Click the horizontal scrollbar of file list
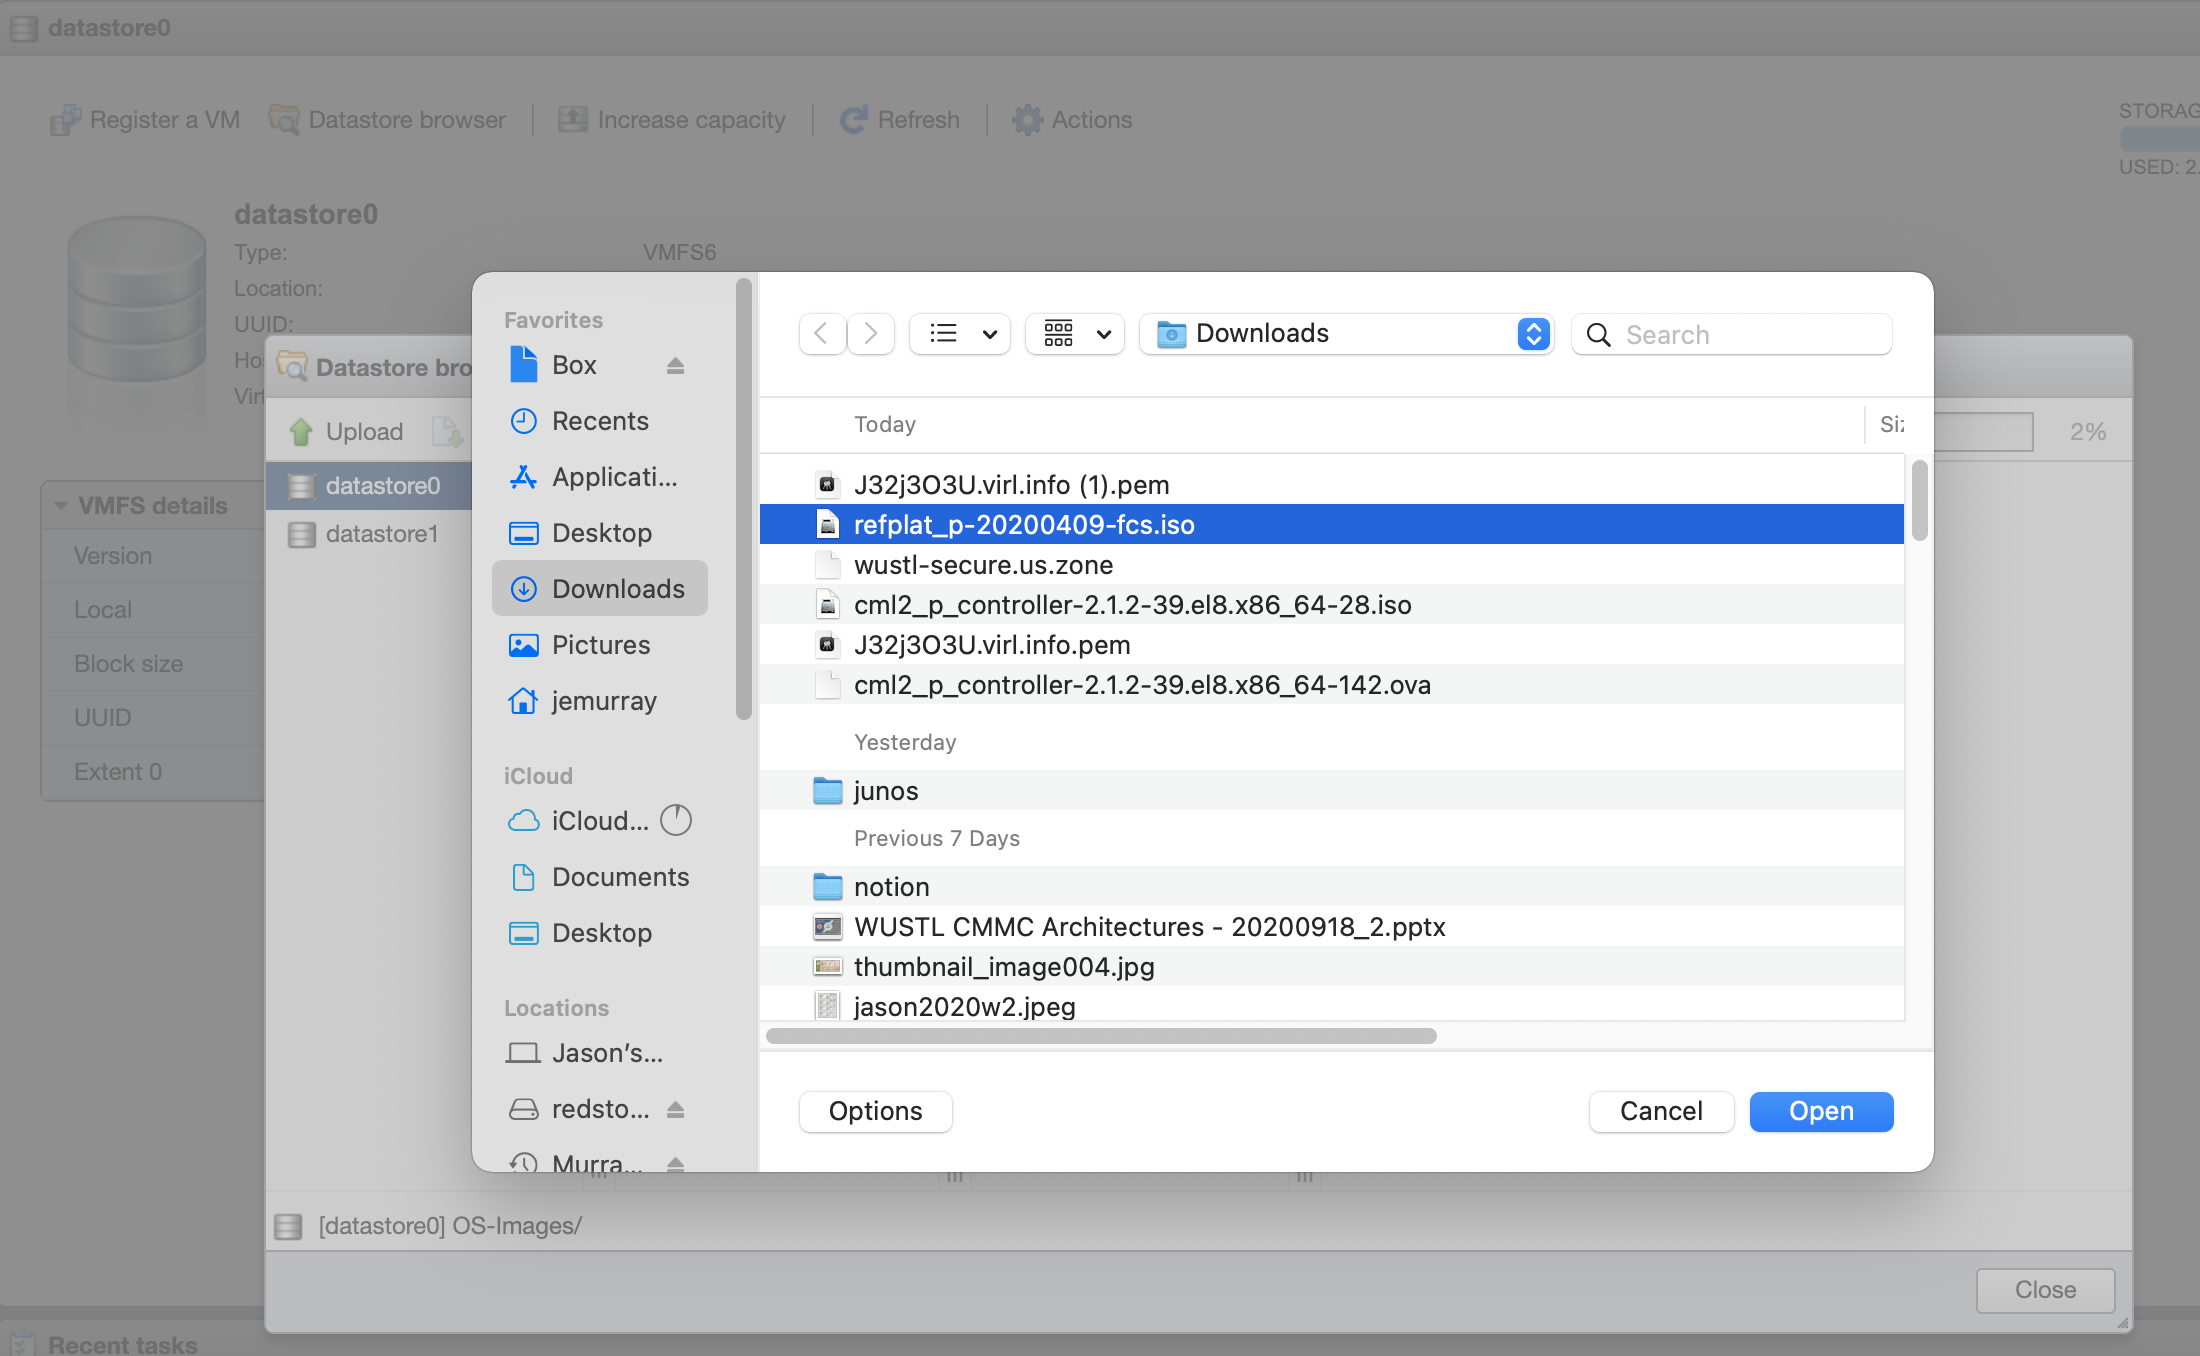2200x1356 pixels. [x=1101, y=1036]
